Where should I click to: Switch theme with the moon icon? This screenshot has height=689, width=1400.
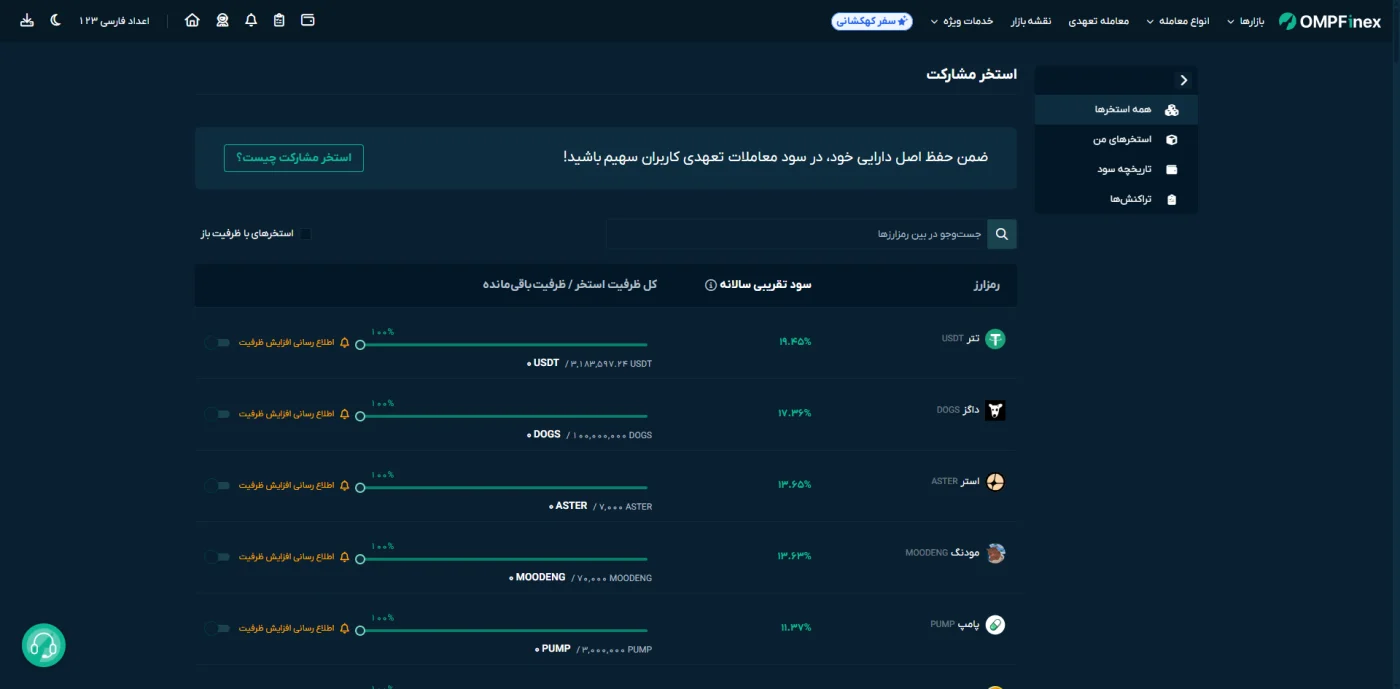55,20
